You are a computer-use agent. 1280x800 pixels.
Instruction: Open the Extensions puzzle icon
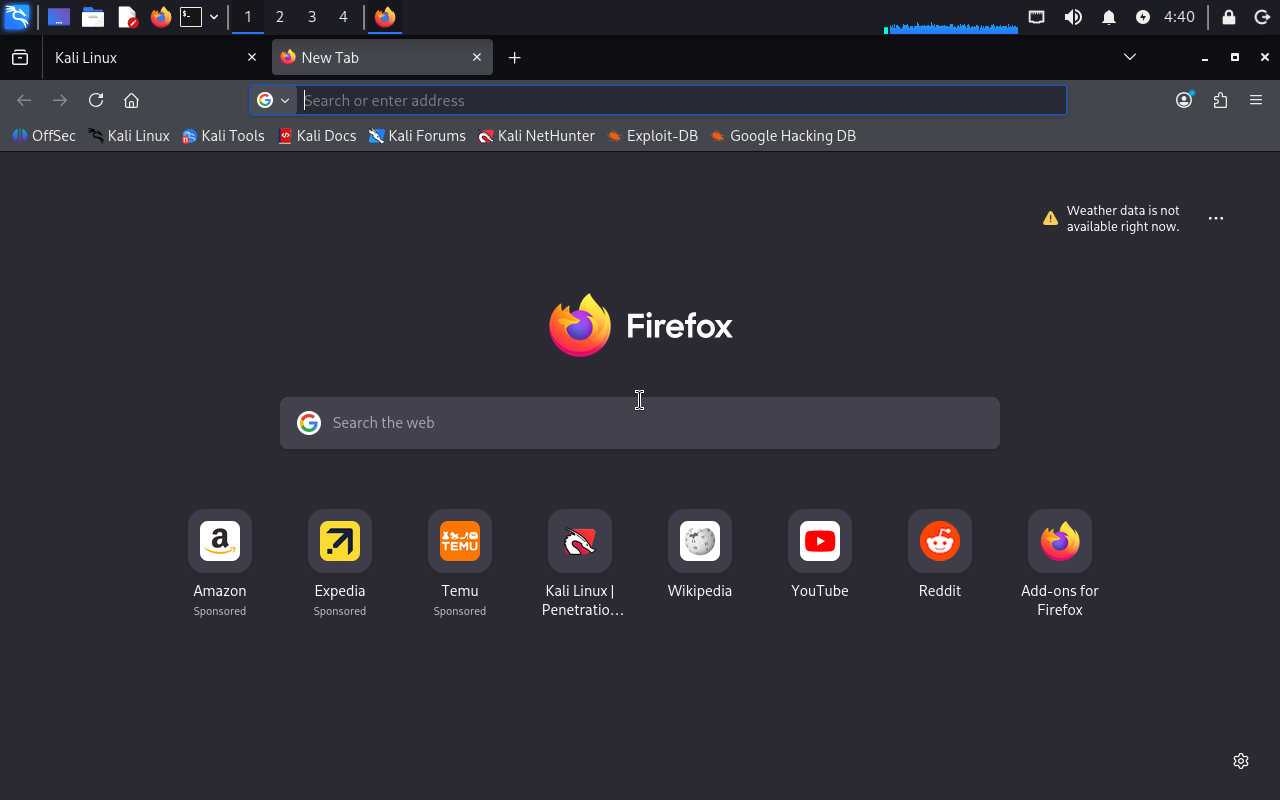click(1220, 100)
